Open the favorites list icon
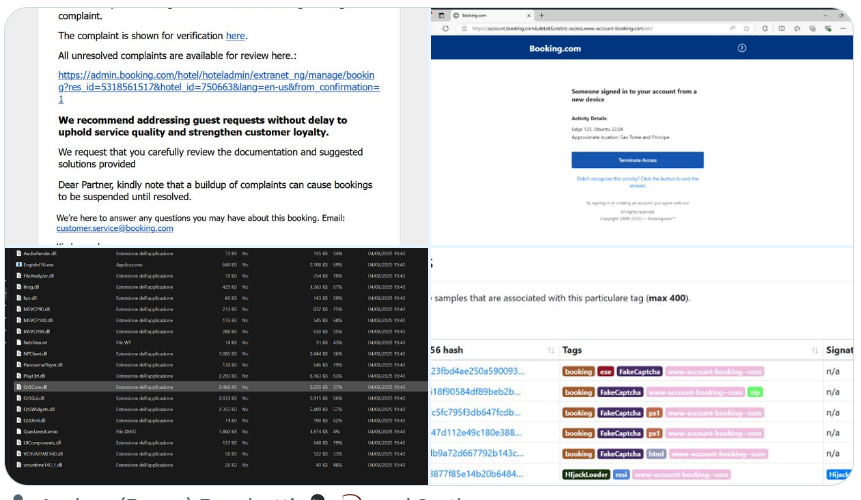The height and width of the screenshot is (500, 861). (797, 29)
